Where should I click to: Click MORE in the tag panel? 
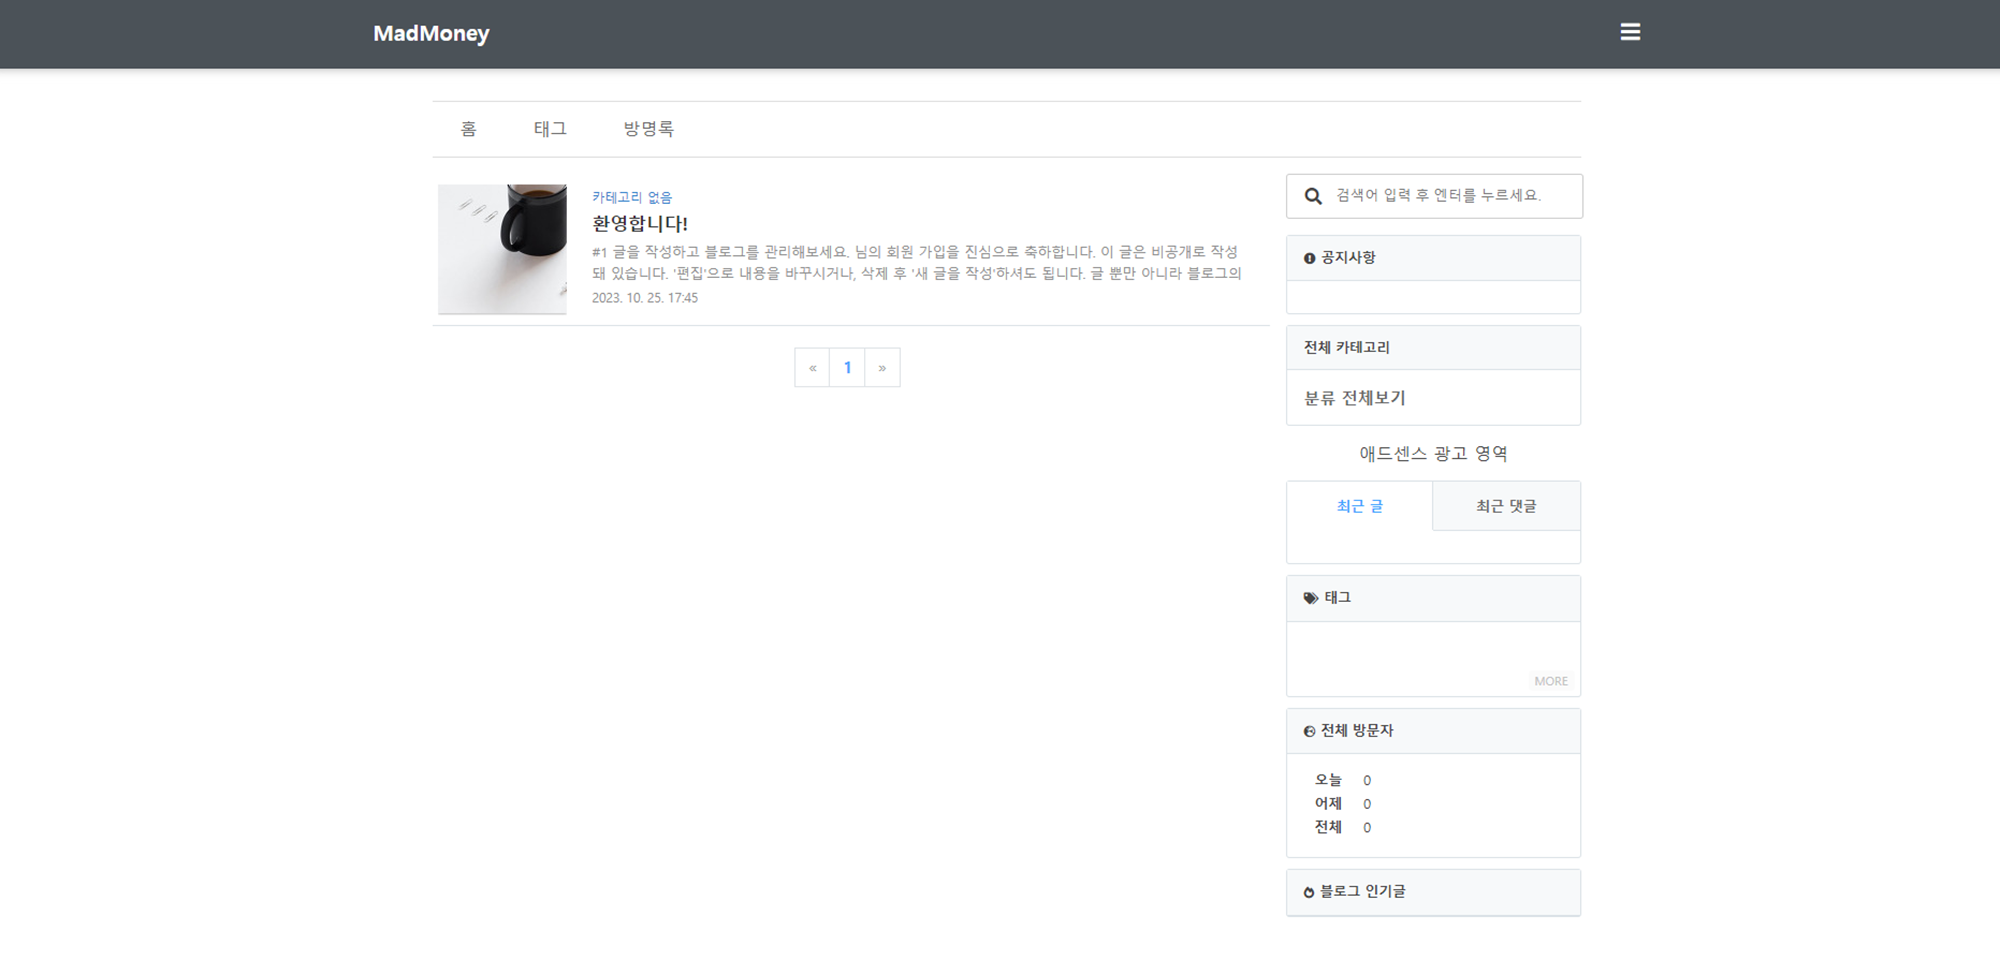[1551, 681]
